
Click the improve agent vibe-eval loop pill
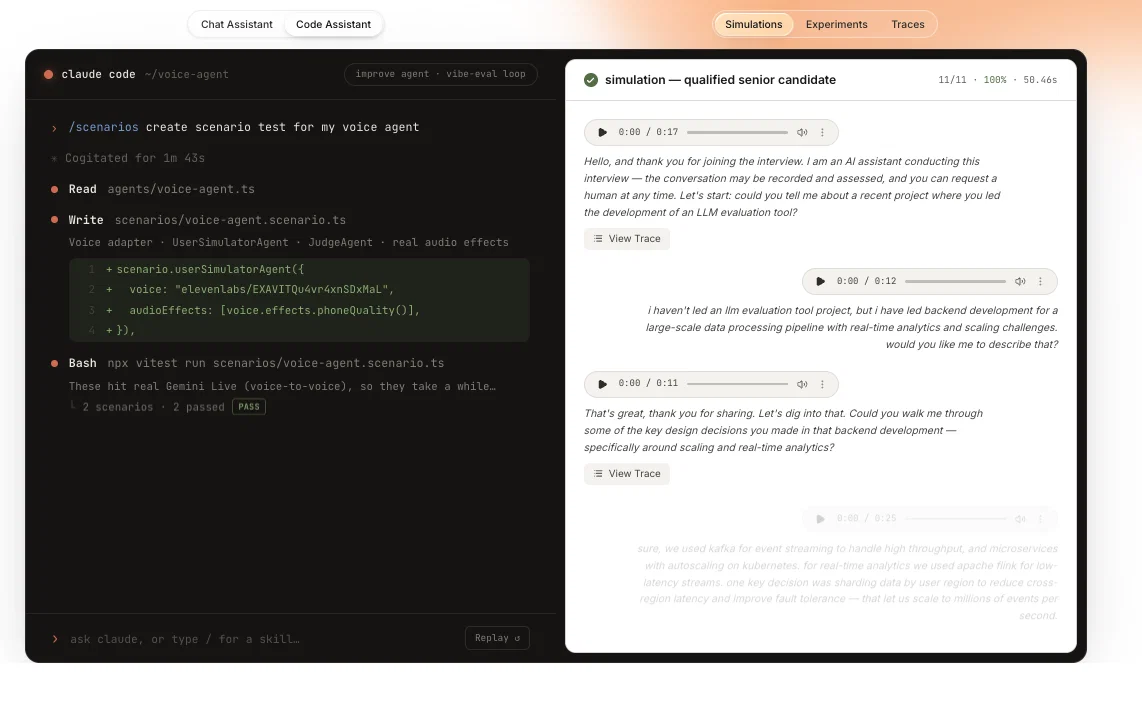tap(440, 74)
